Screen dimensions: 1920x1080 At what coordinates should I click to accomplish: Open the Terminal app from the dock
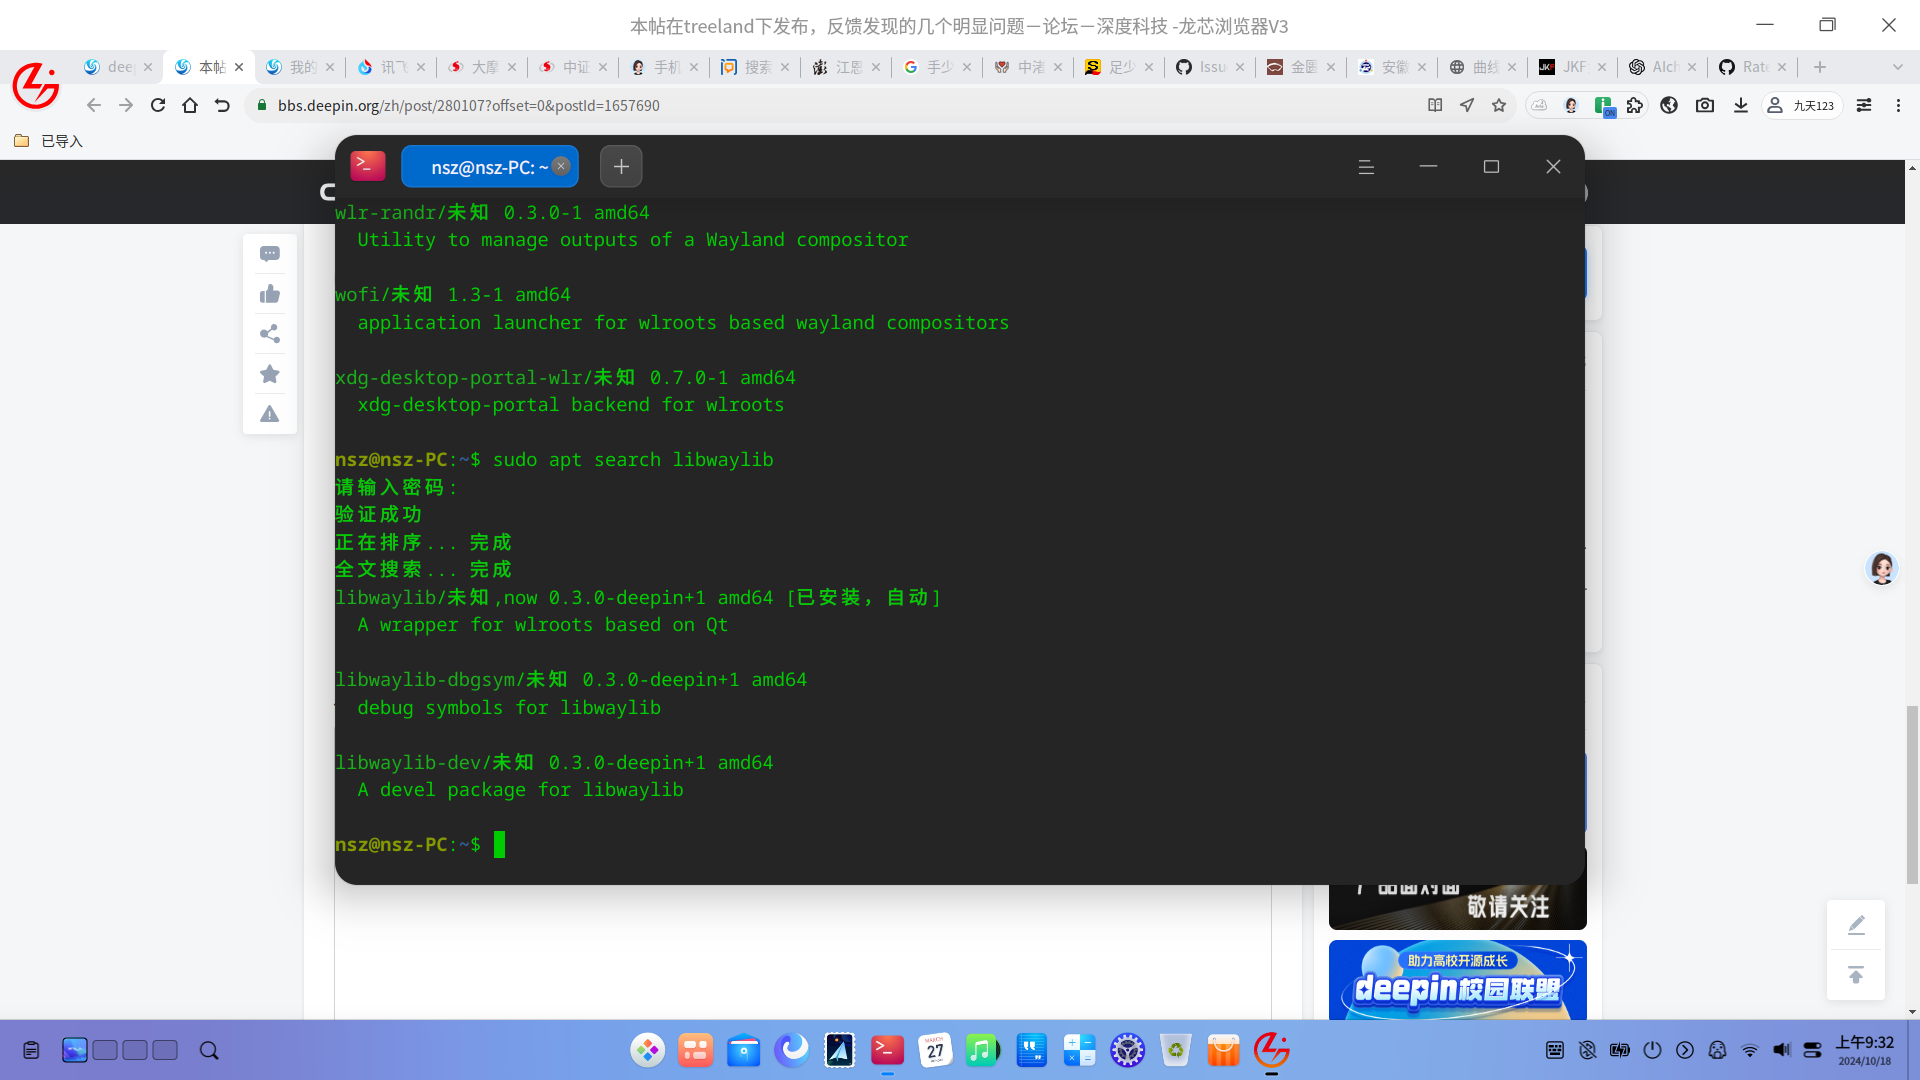click(887, 1050)
